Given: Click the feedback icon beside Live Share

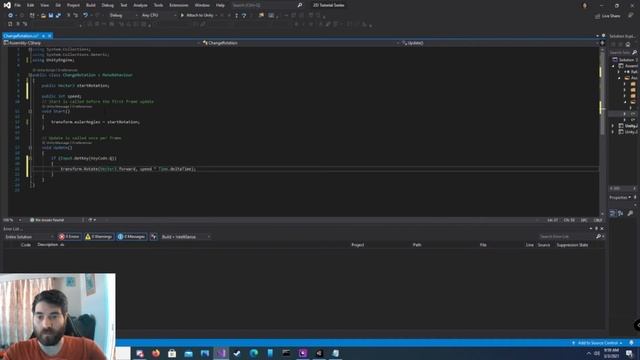Looking at the screenshot, I should tap(631, 16).
